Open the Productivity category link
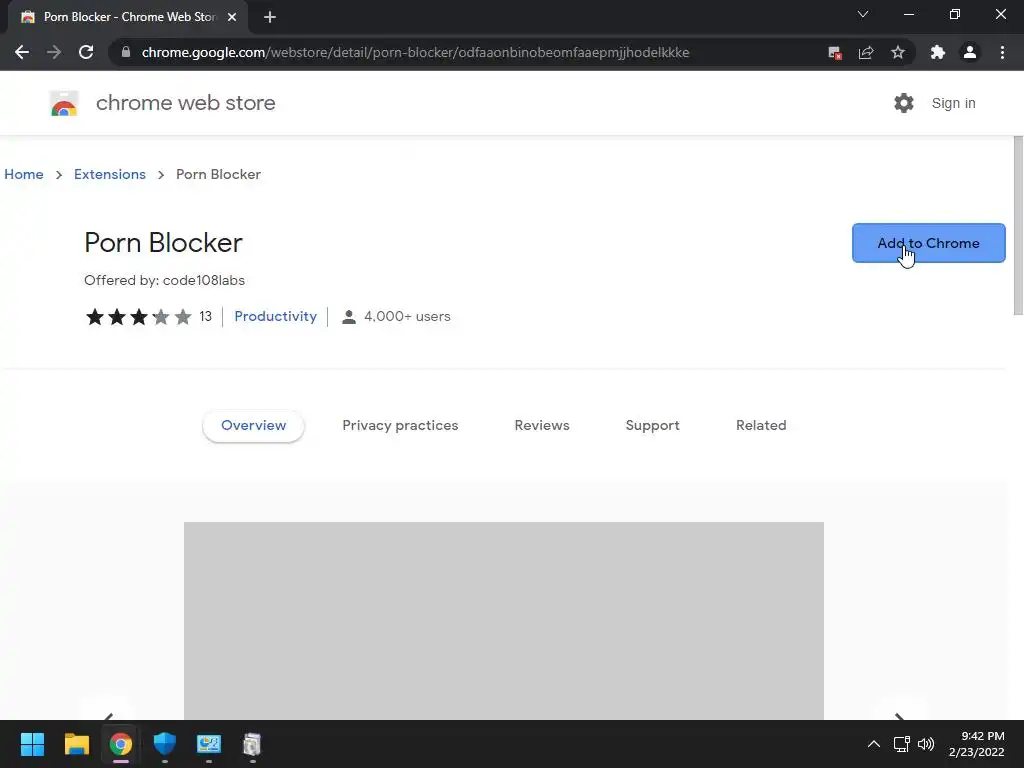Image resolution: width=1024 pixels, height=768 pixels. tap(276, 316)
